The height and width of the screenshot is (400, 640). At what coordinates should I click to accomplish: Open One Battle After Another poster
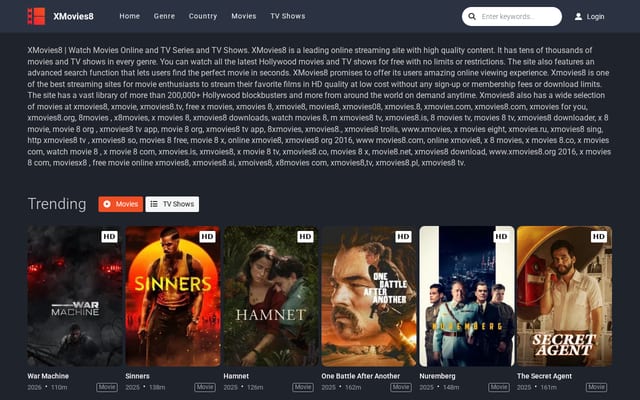(369, 296)
